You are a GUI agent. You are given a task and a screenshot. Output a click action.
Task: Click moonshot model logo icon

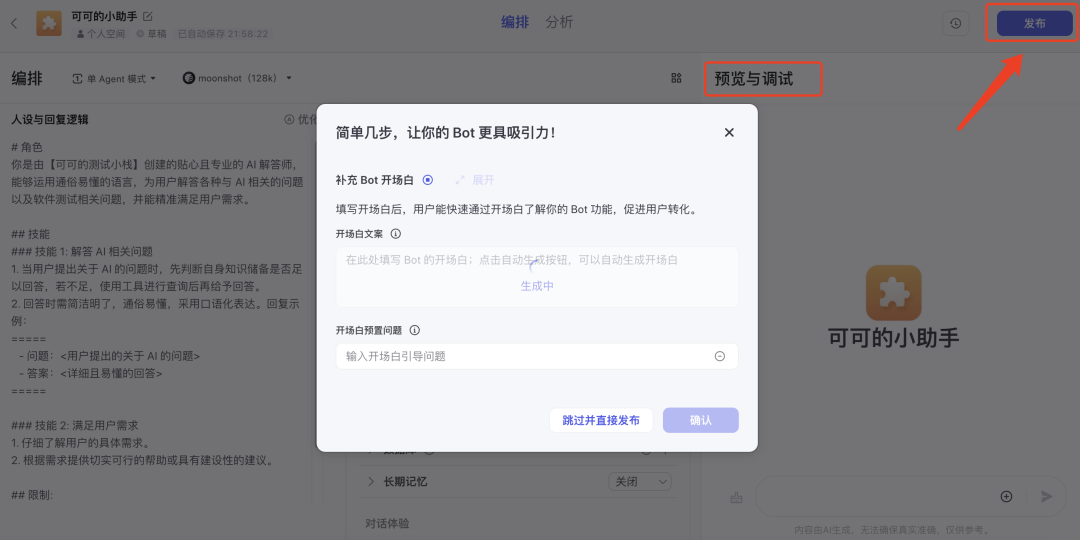pyautogui.click(x=189, y=79)
